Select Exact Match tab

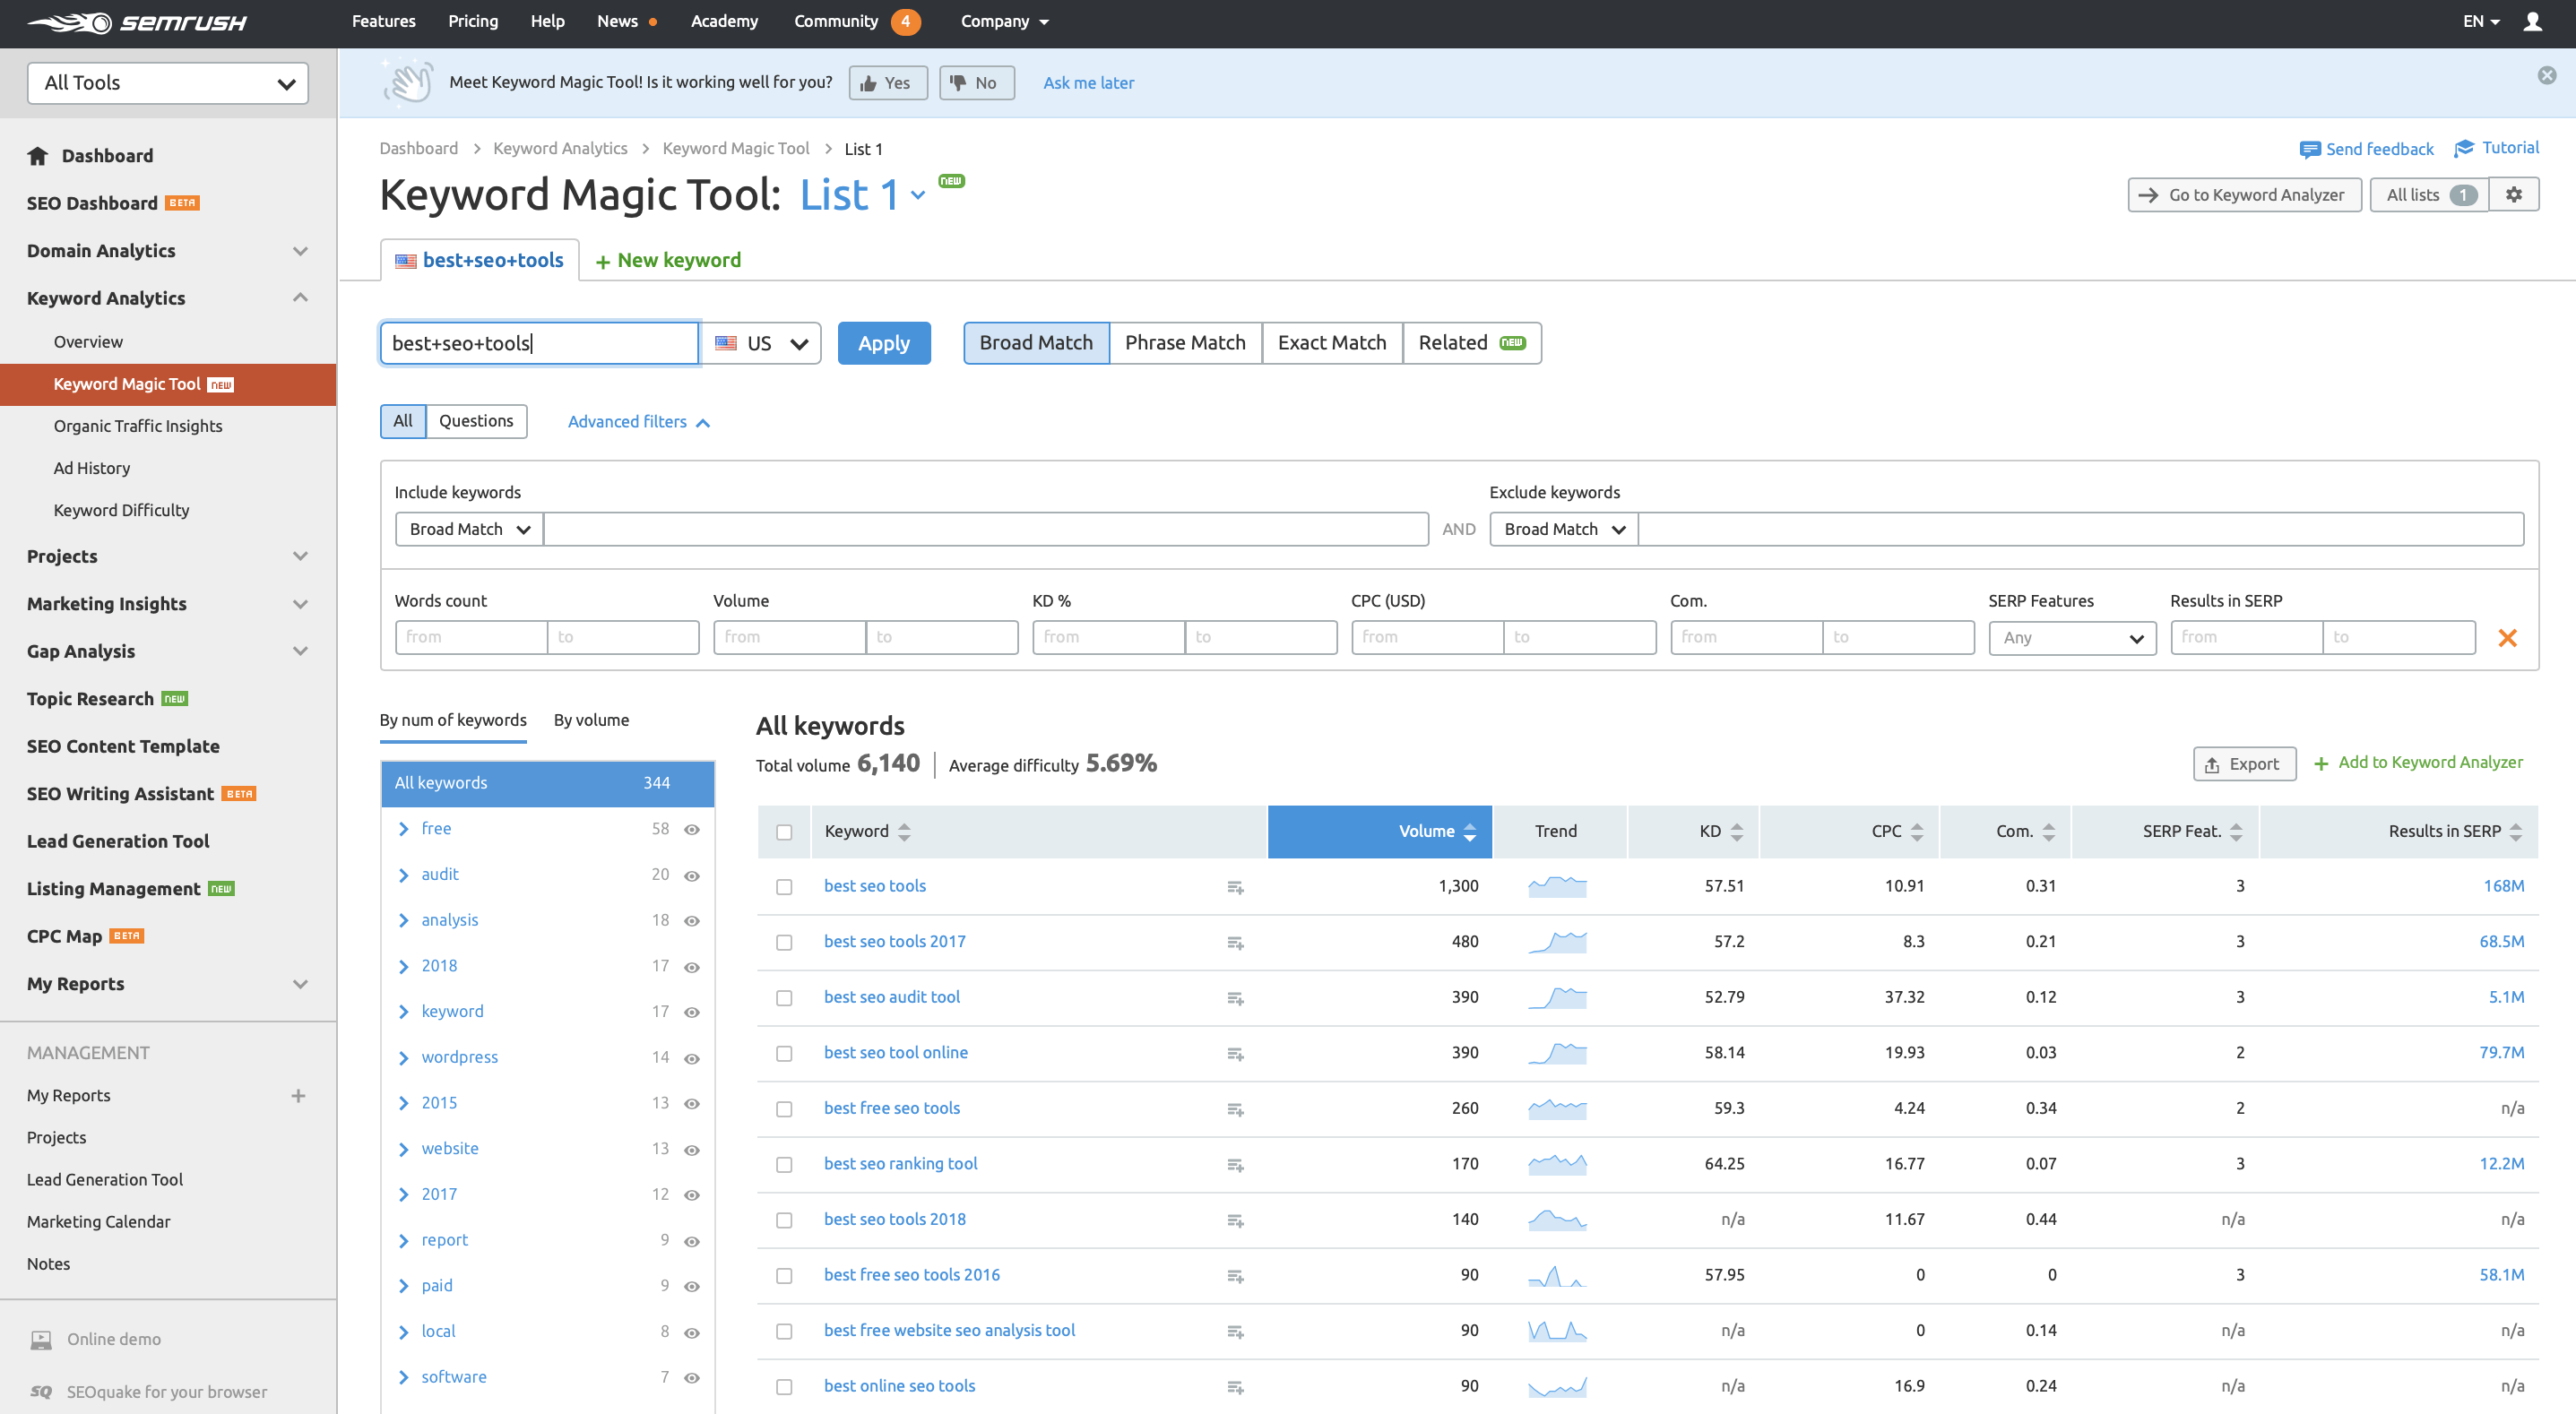1332,343
